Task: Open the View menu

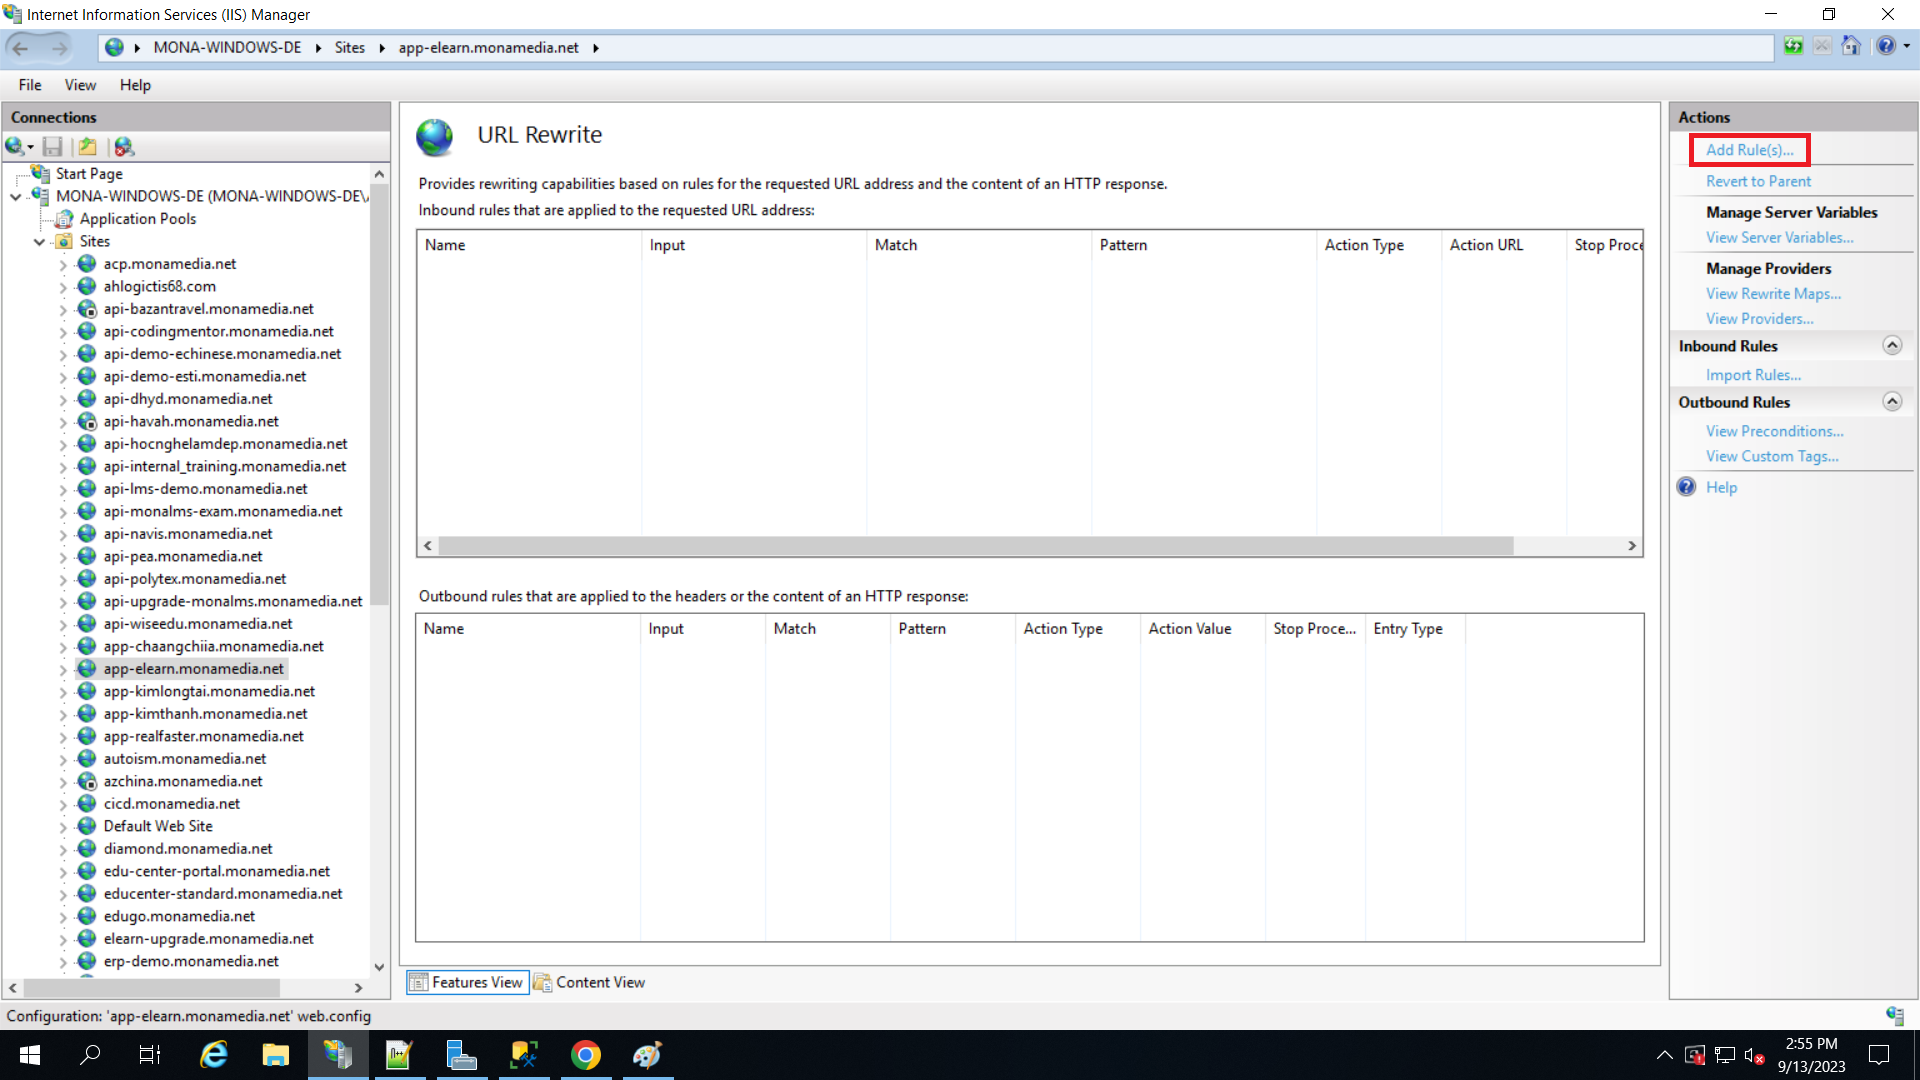Action: pos(80,85)
